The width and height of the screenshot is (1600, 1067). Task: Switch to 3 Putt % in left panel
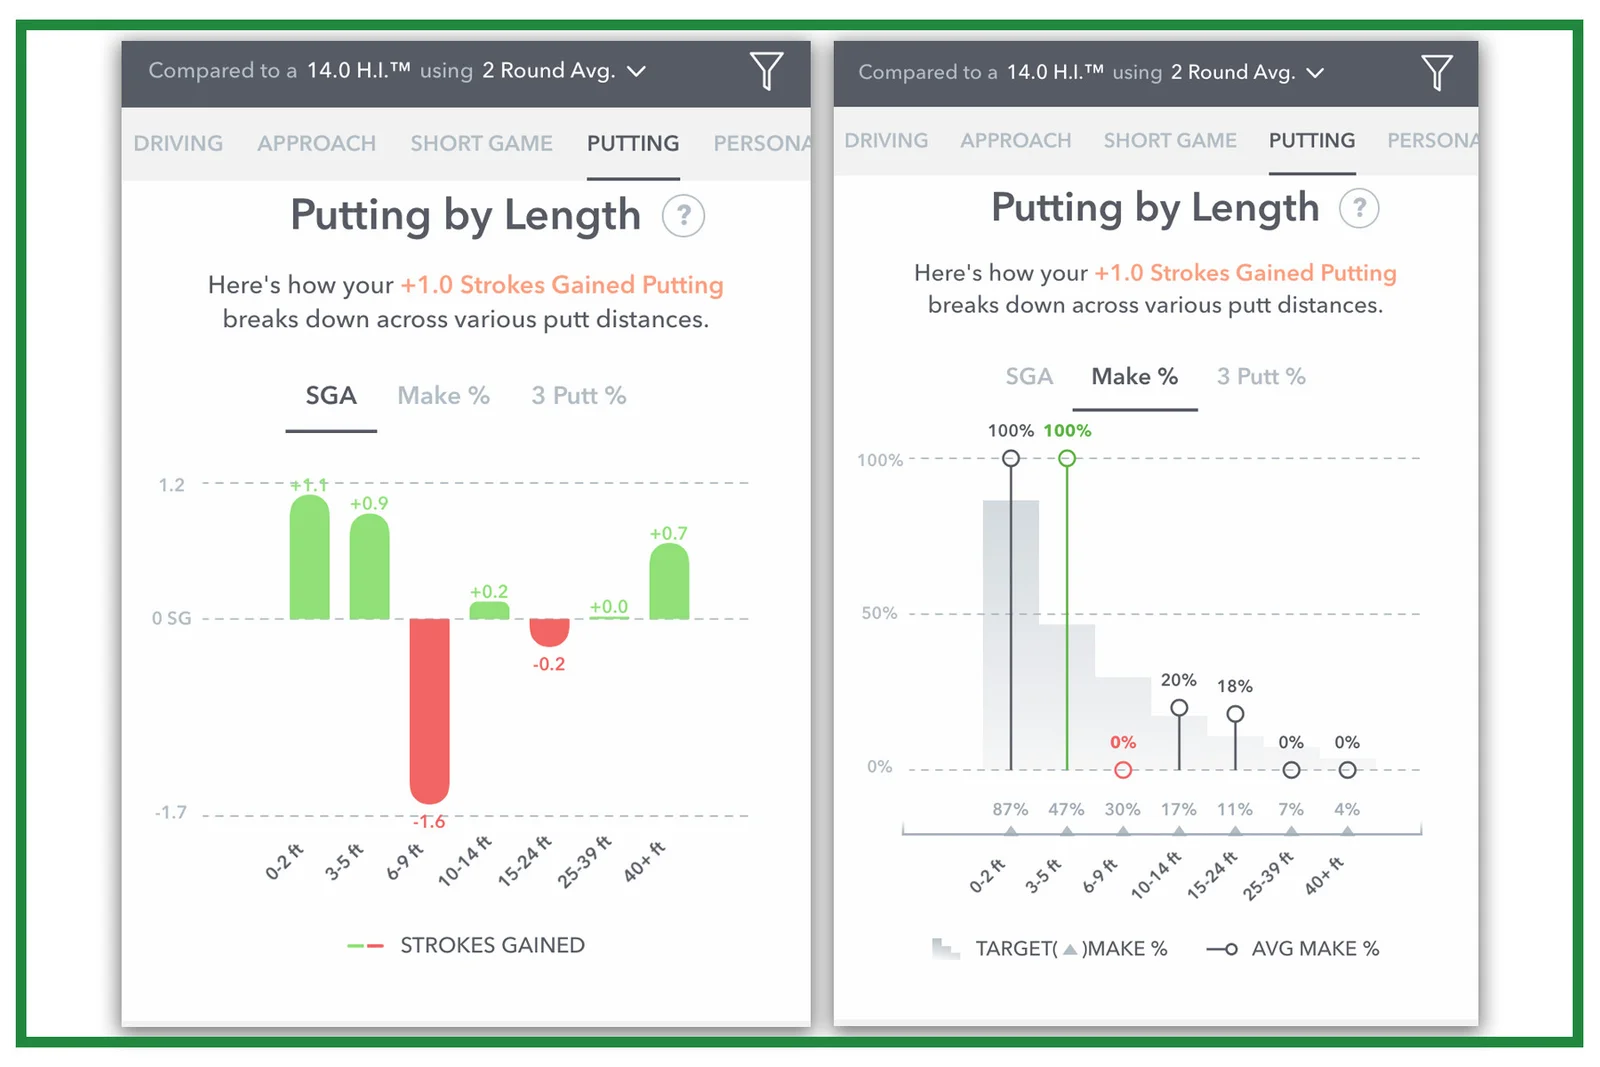tap(579, 396)
